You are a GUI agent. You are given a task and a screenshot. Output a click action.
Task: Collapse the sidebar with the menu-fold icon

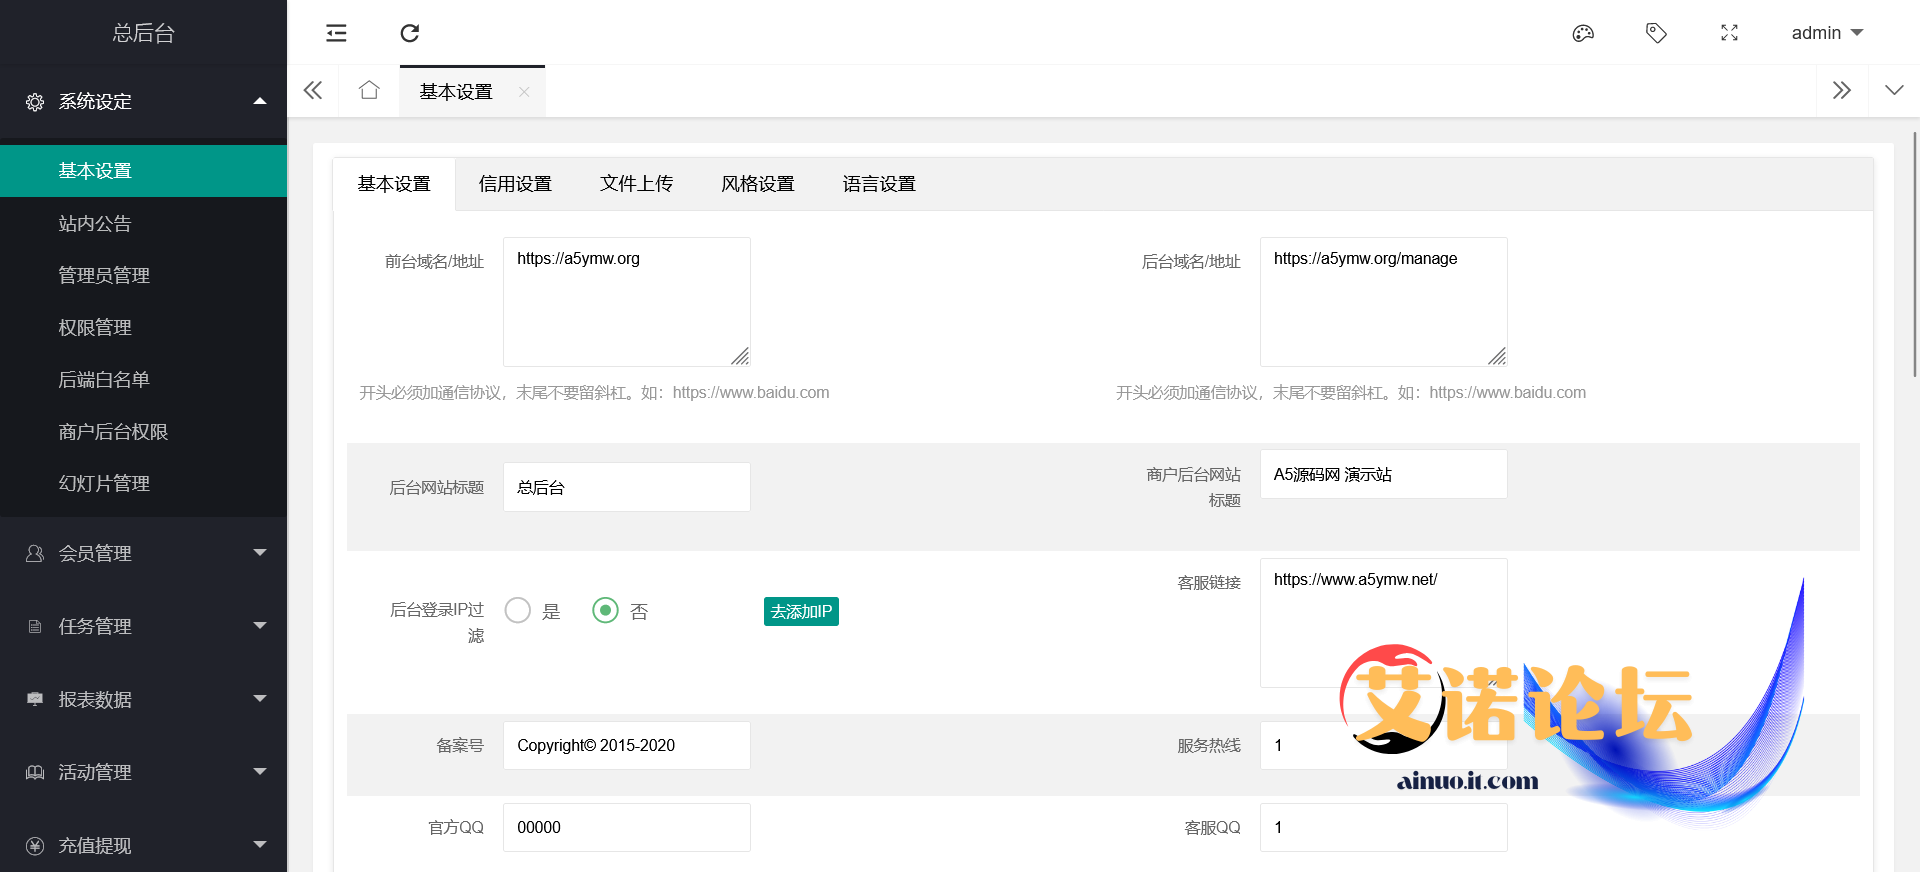click(x=336, y=33)
